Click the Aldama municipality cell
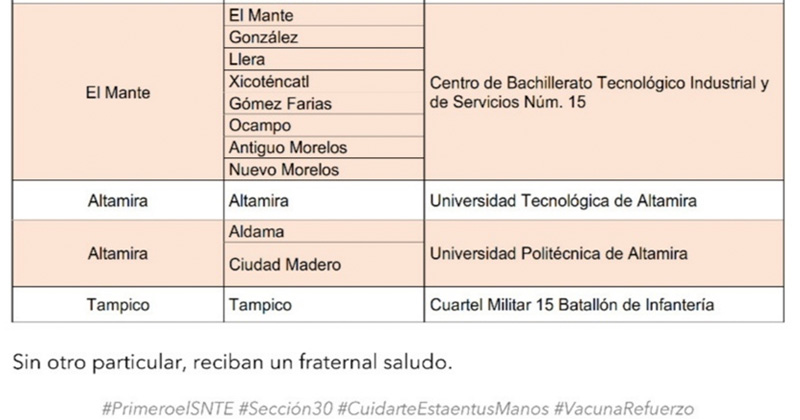 258,232
